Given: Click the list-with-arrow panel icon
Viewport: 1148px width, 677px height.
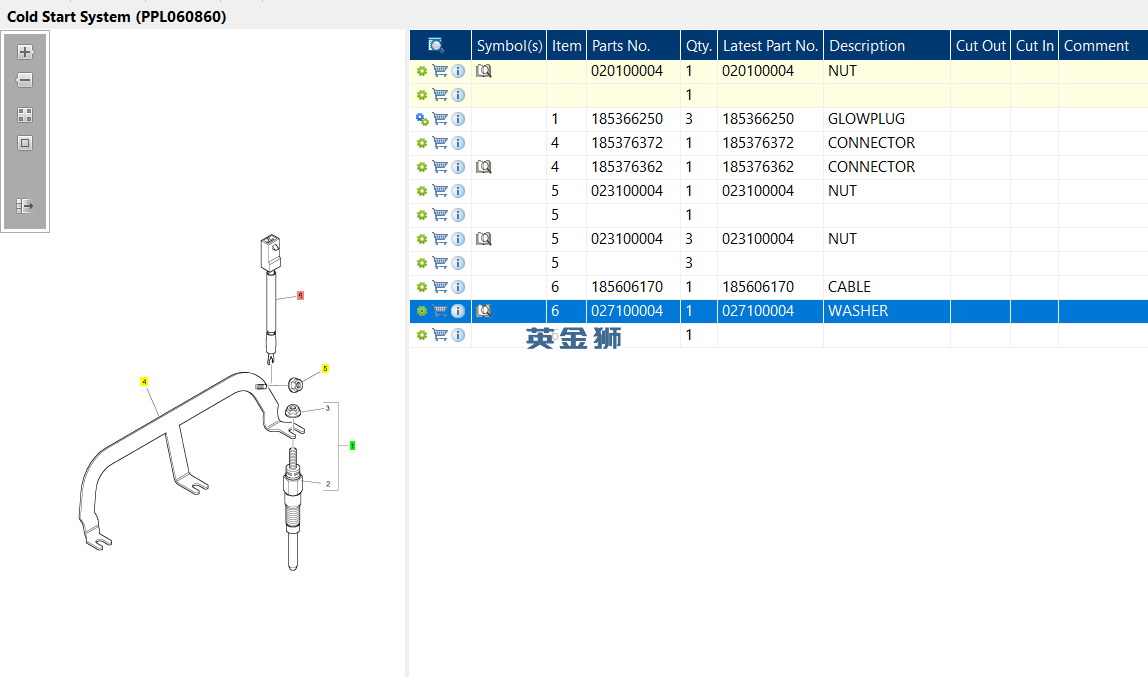Looking at the screenshot, I should [25, 206].
